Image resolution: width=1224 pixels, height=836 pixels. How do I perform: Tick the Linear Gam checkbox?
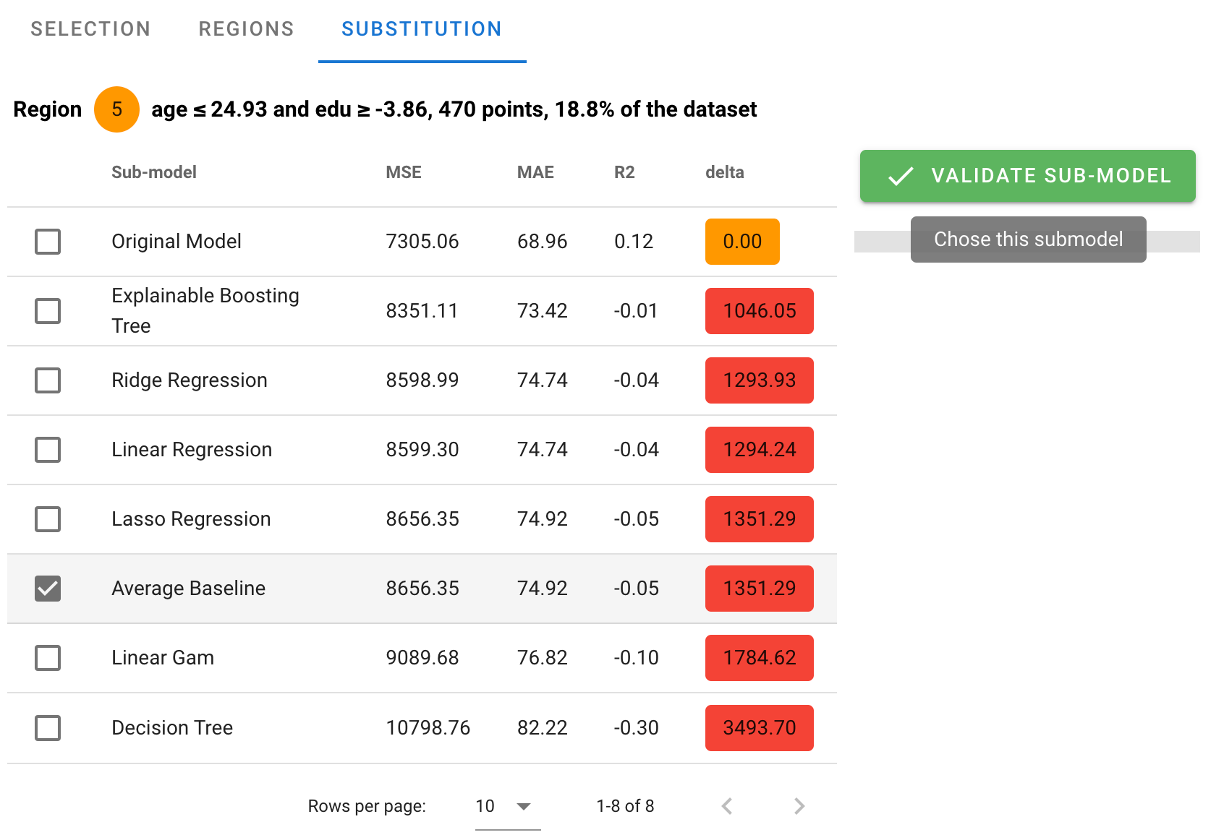[48, 658]
